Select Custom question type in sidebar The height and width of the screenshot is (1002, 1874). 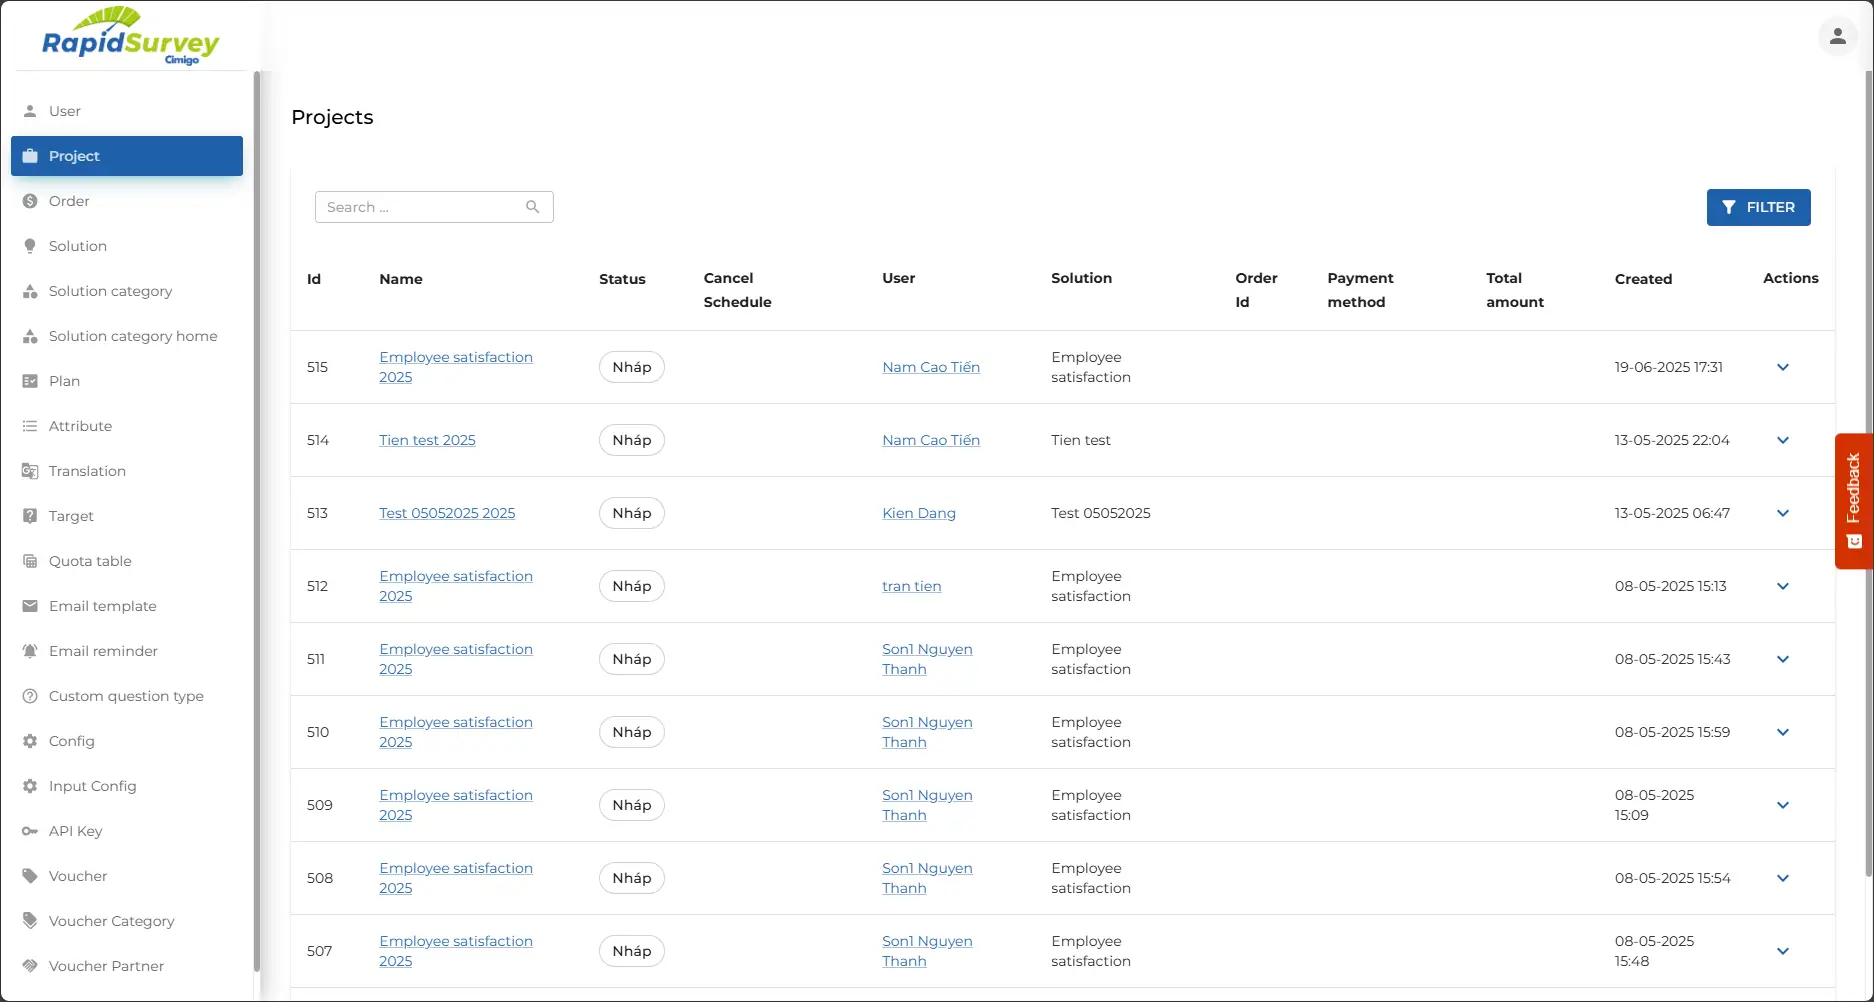(126, 696)
